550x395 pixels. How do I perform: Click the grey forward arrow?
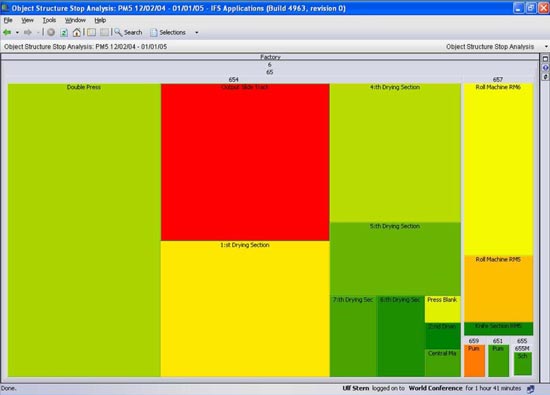(28, 32)
